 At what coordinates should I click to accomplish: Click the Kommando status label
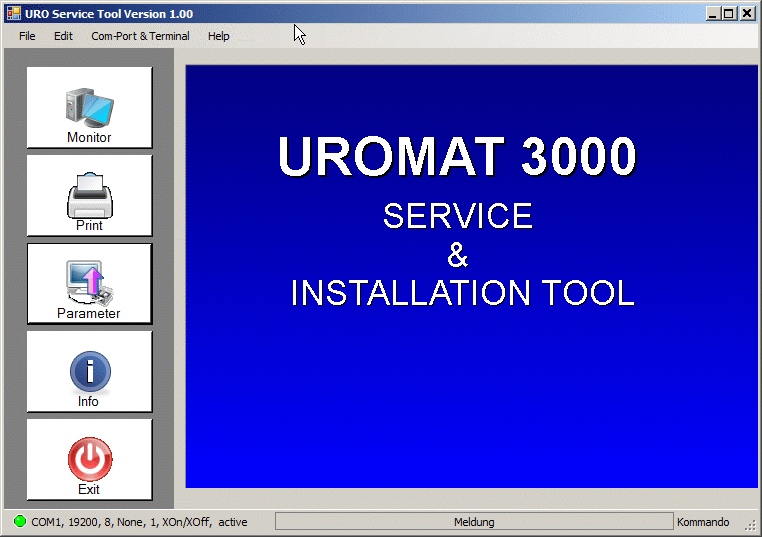pos(703,522)
